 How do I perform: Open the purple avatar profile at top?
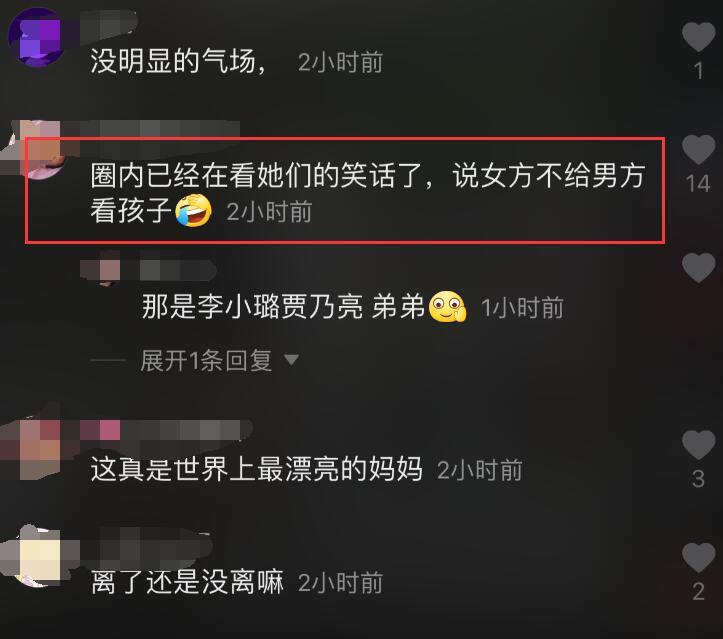(37, 38)
